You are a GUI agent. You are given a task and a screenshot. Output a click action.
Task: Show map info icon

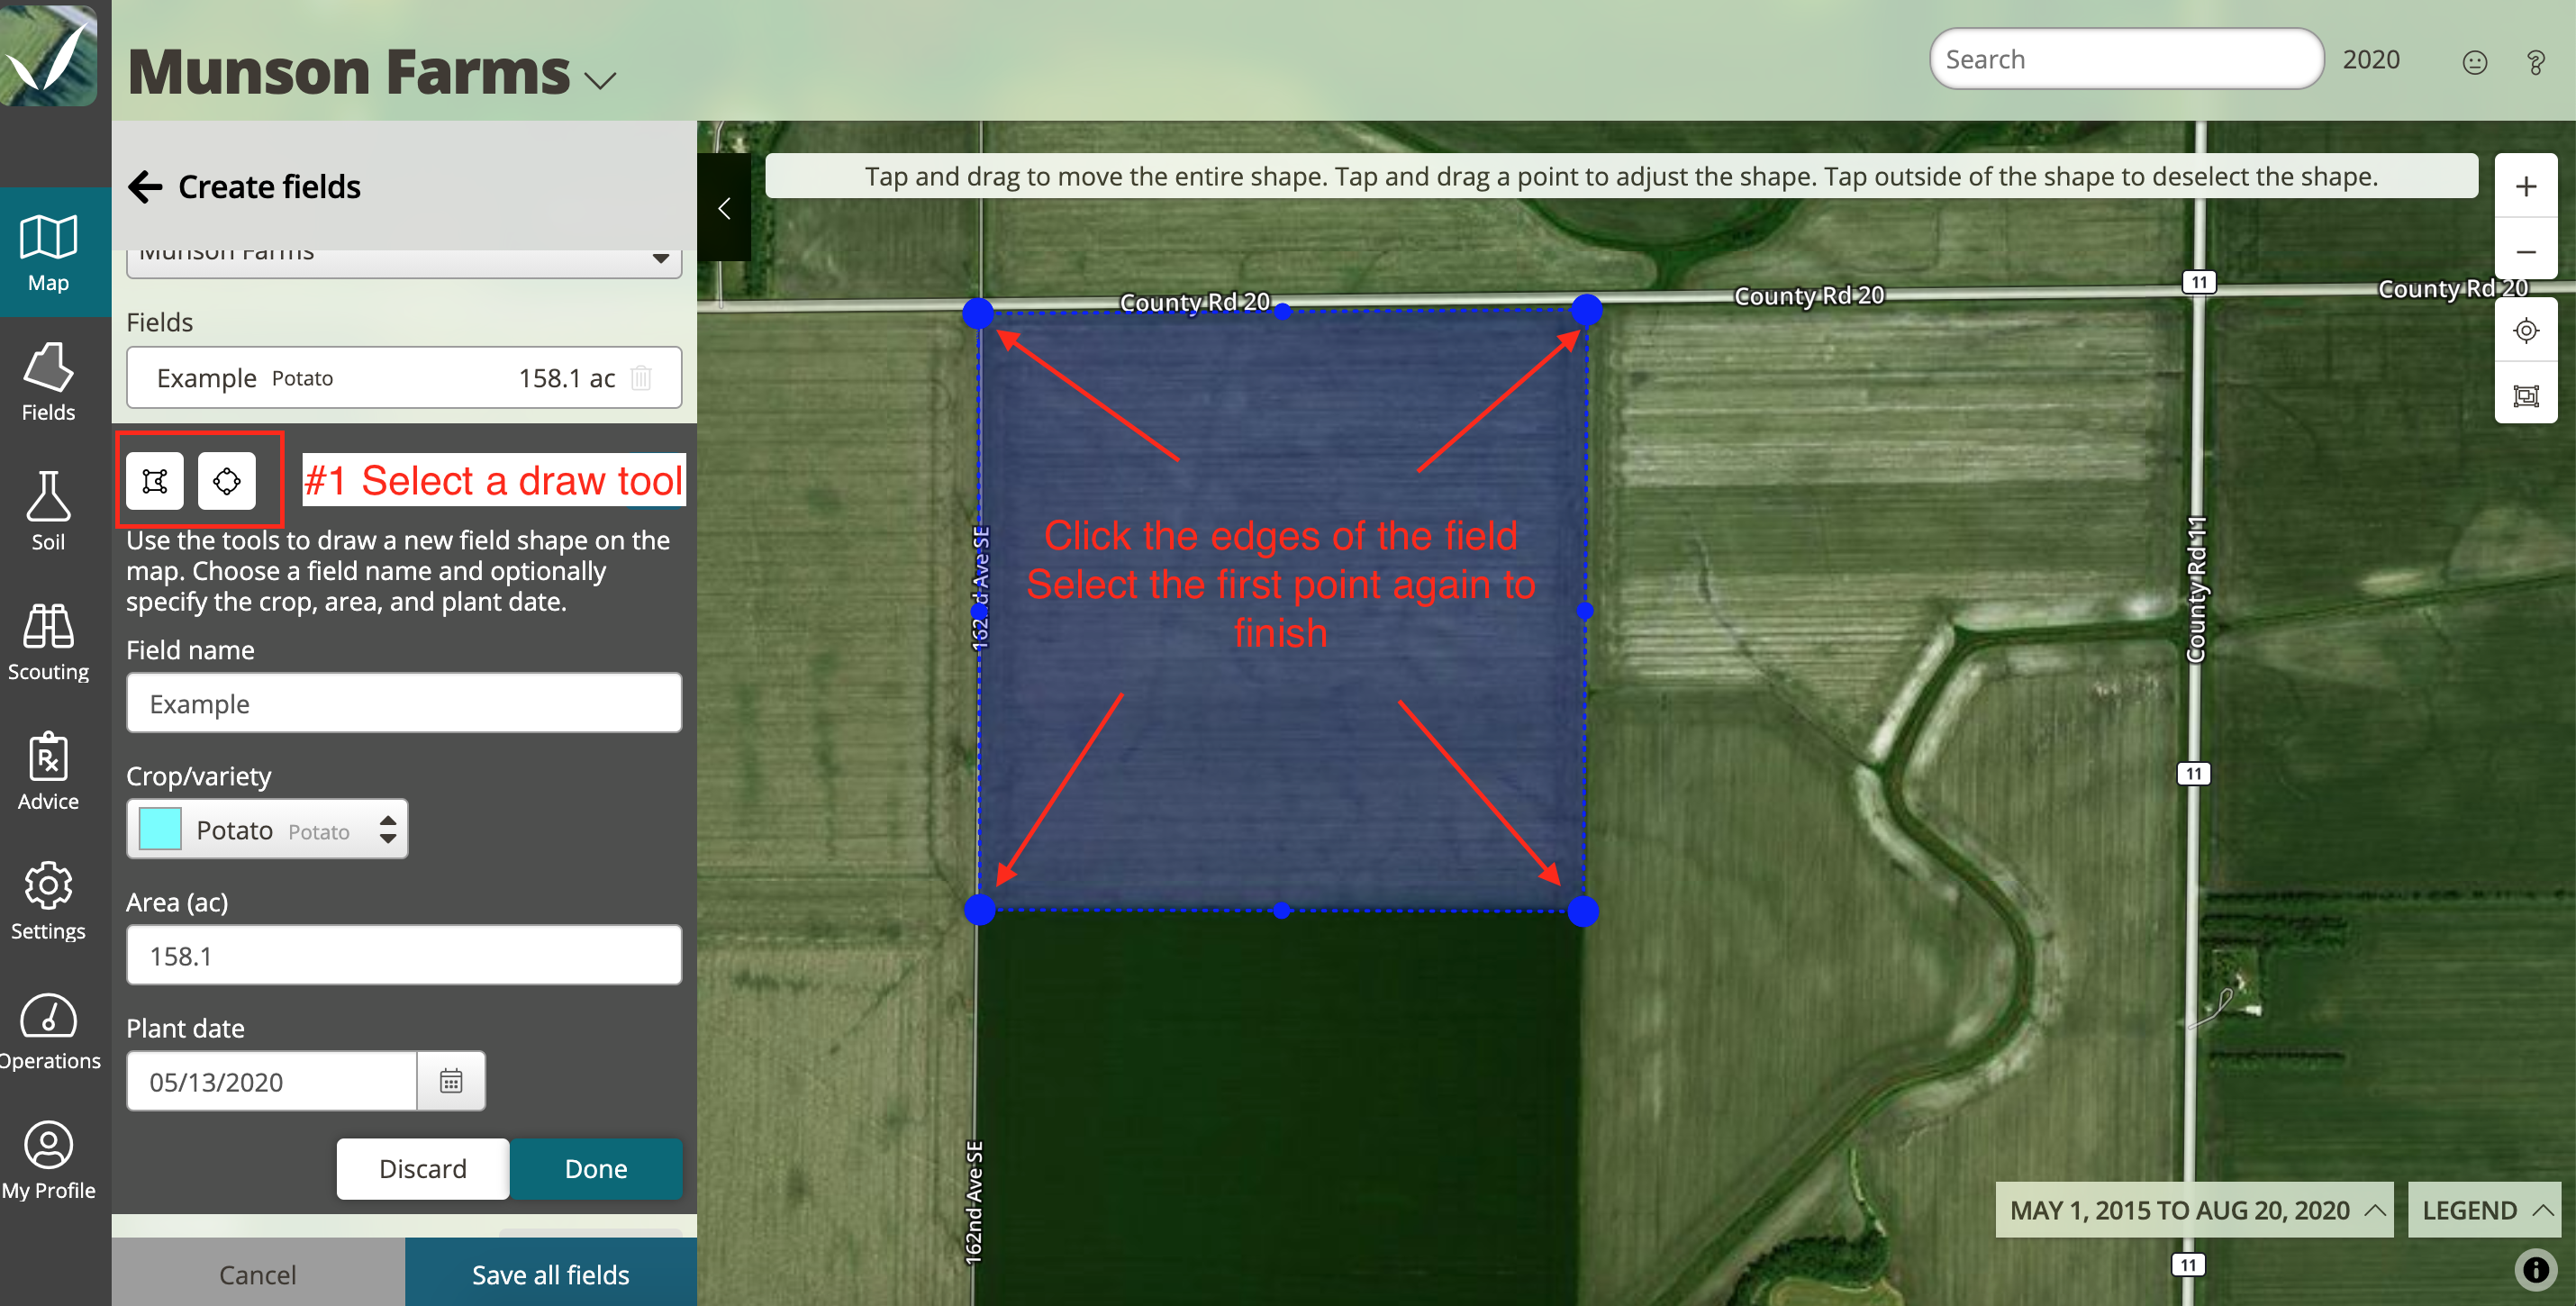(x=2536, y=1268)
